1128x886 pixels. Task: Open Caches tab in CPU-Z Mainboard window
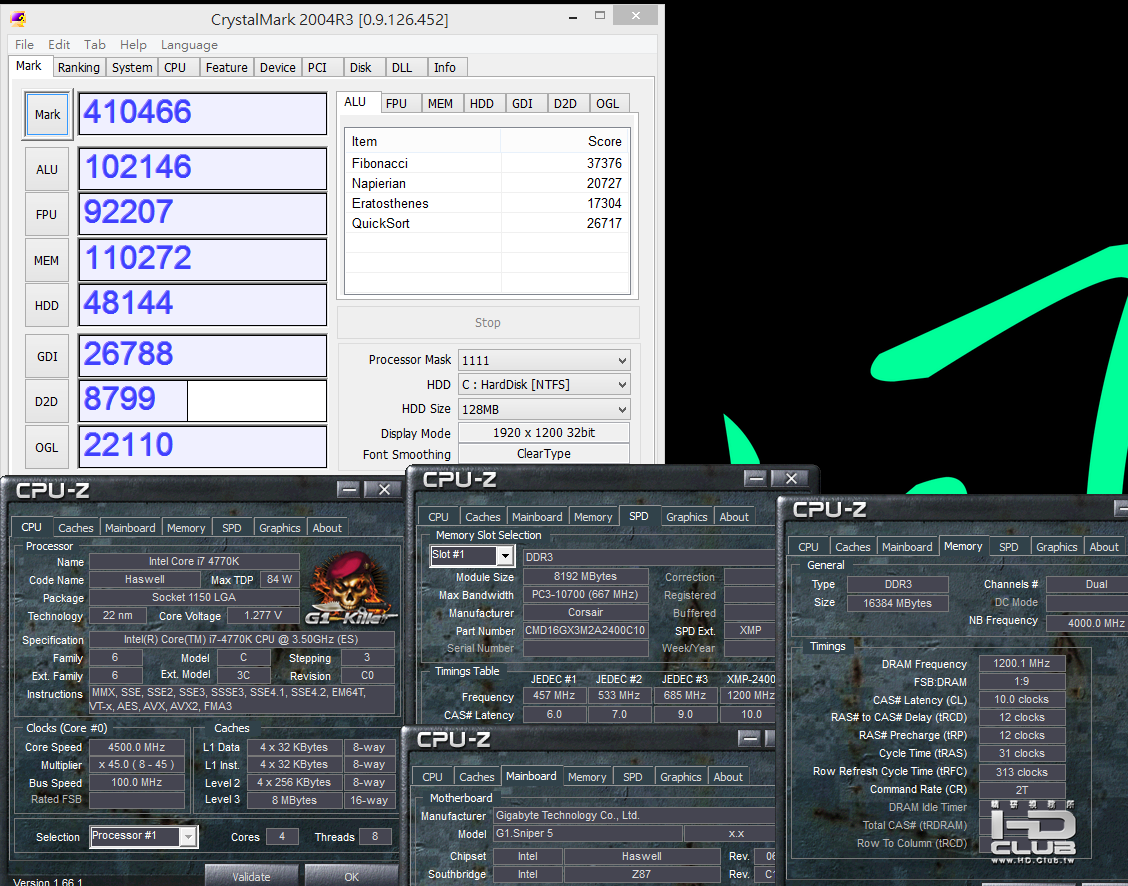[477, 777]
